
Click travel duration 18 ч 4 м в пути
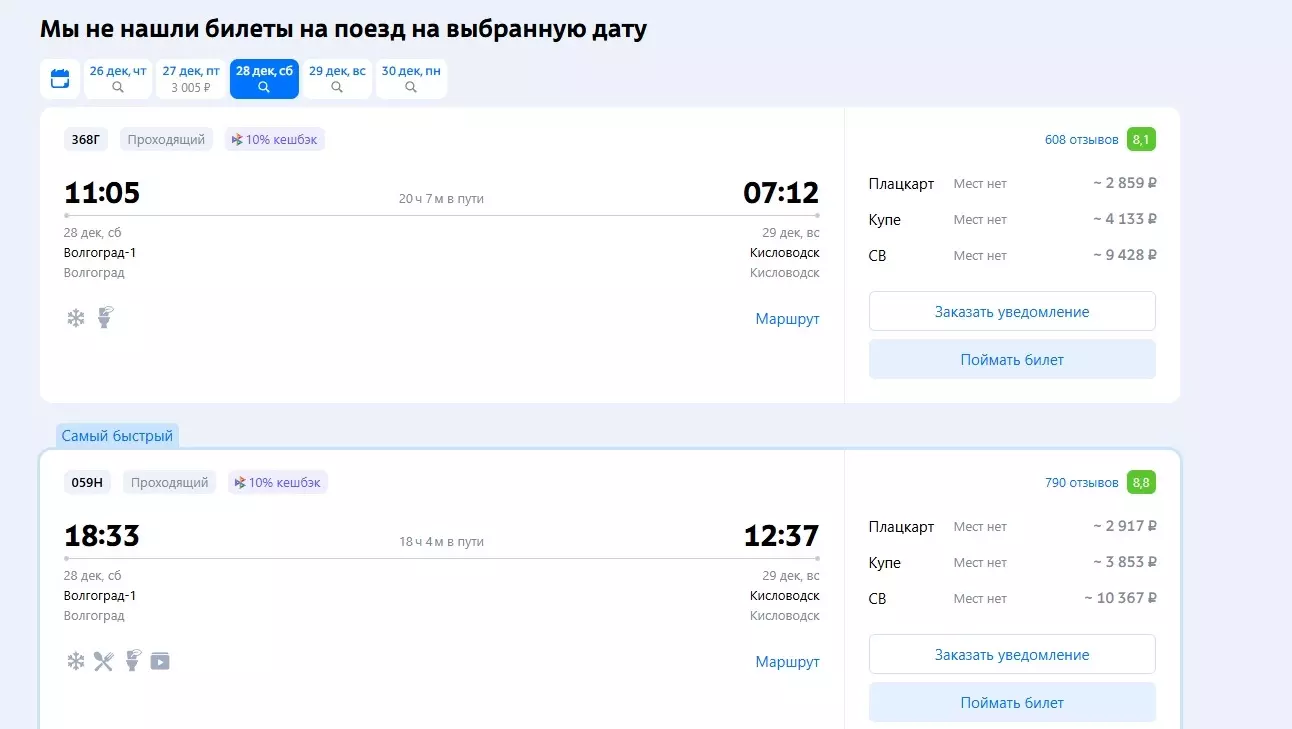pyautogui.click(x=441, y=542)
